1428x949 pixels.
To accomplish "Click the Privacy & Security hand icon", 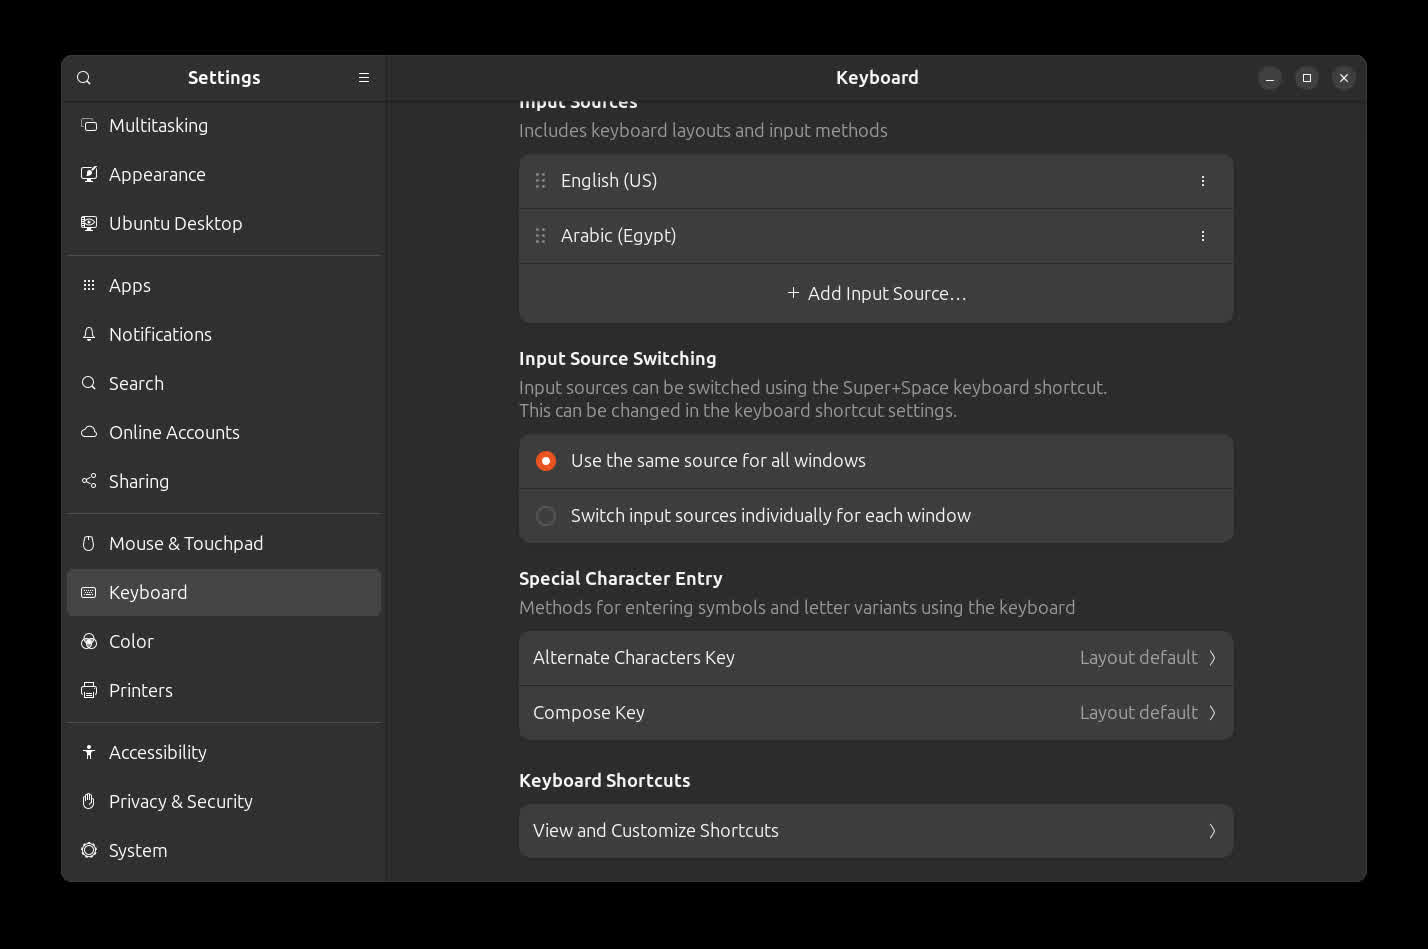I will click(x=89, y=801).
